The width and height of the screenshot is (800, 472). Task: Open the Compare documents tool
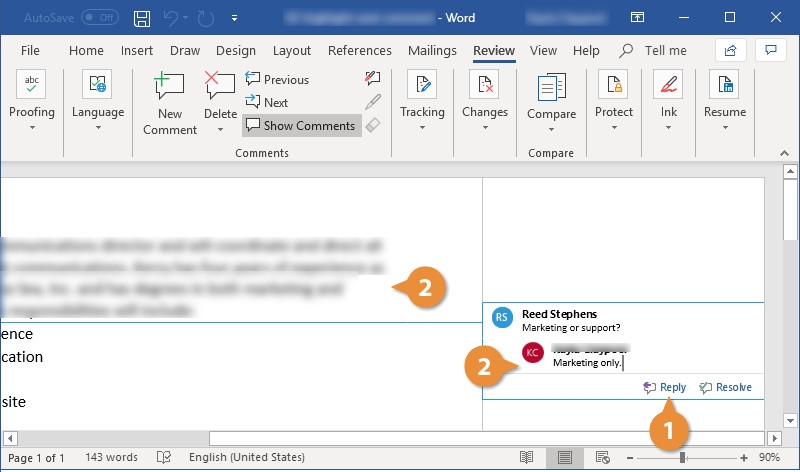551,98
